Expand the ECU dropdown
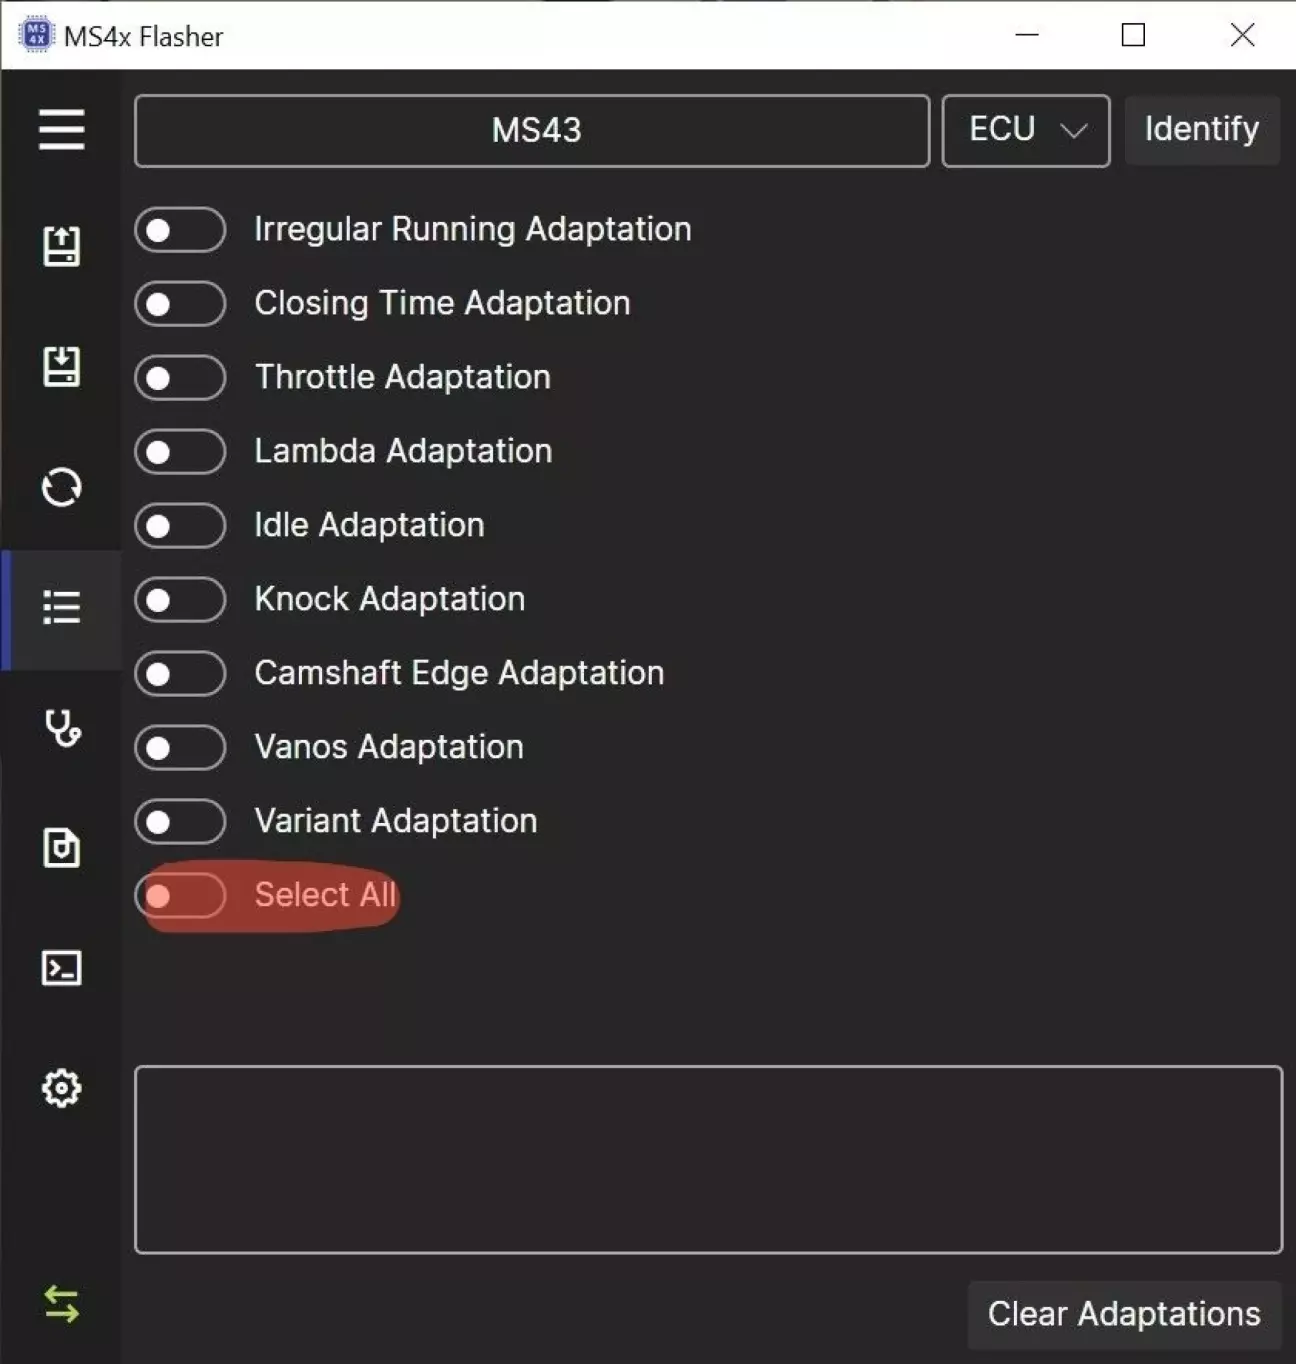1296x1364 pixels. coord(1026,131)
